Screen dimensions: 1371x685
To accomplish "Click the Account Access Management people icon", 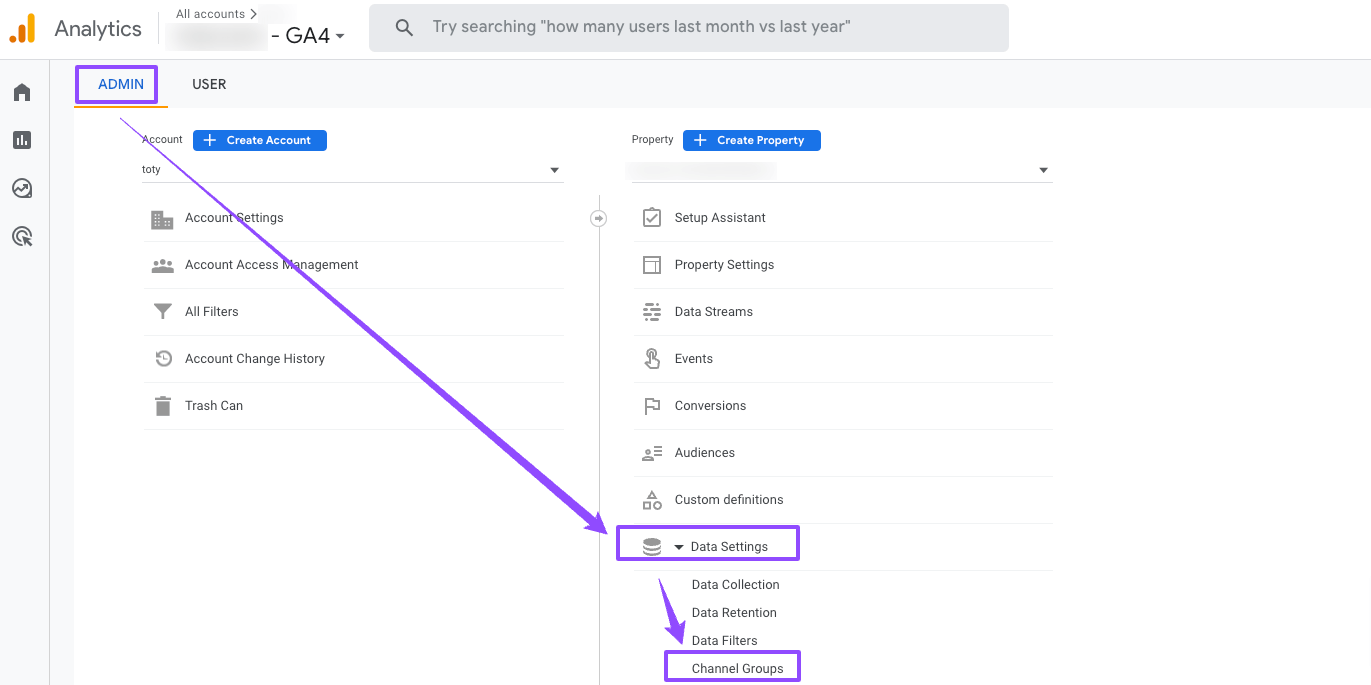I will [x=162, y=266].
